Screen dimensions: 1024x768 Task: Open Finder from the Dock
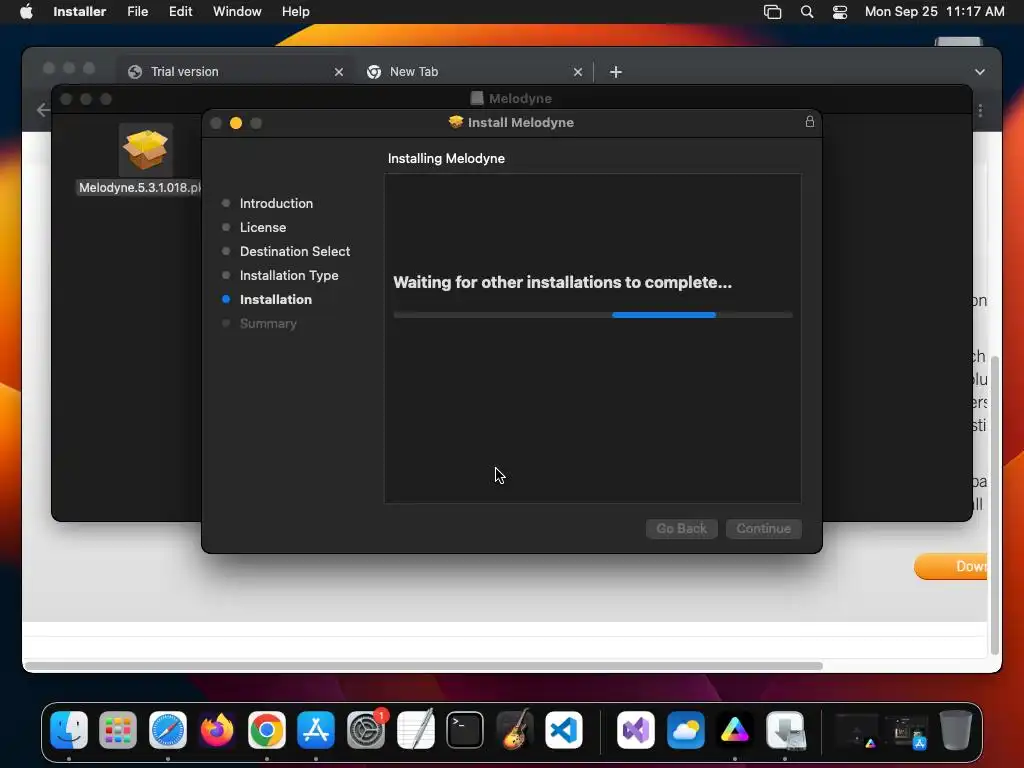(69, 729)
